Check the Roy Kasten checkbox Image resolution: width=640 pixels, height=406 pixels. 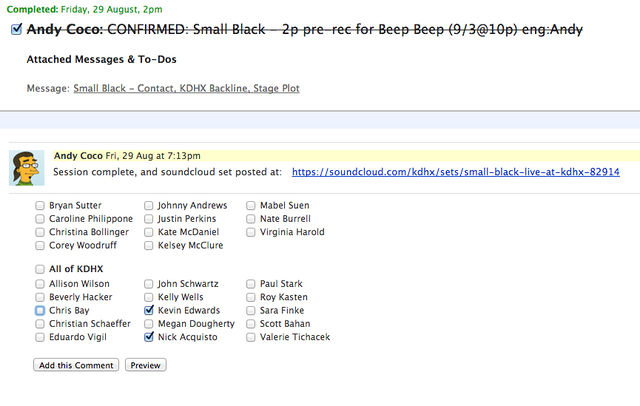[251, 298]
